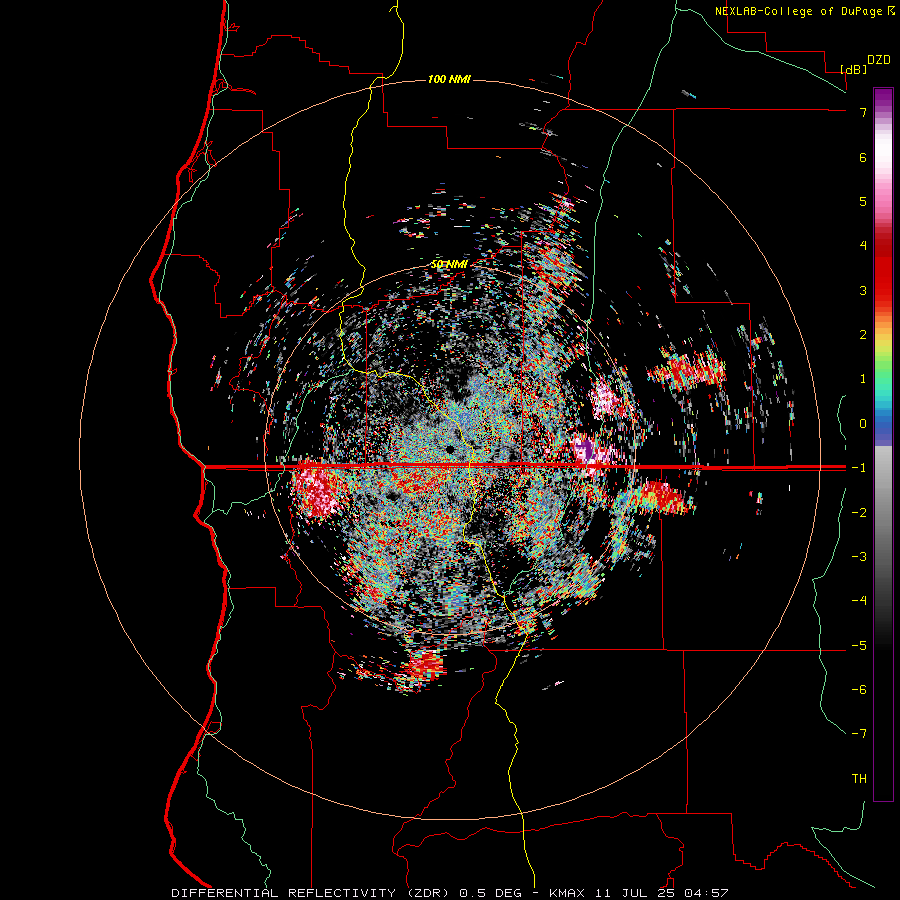The width and height of the screenshot is (900, 900).
Task: Click the 50 NMI range ring label
Action: [x=449, y=264]
